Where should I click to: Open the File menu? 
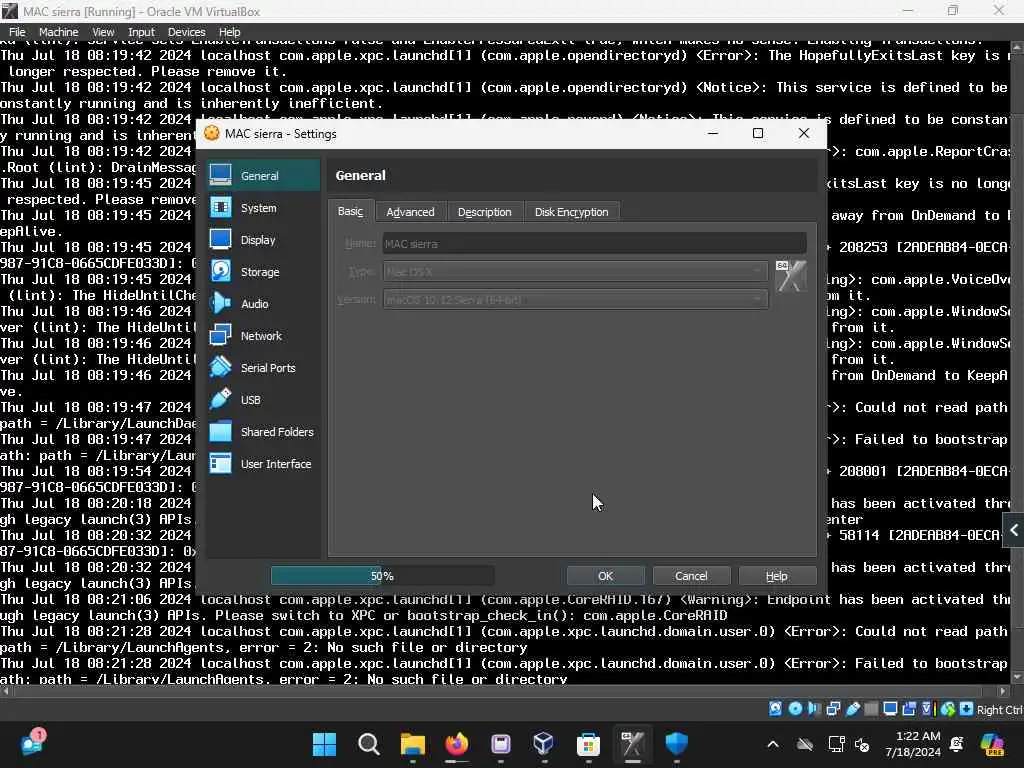click(17, 32)
